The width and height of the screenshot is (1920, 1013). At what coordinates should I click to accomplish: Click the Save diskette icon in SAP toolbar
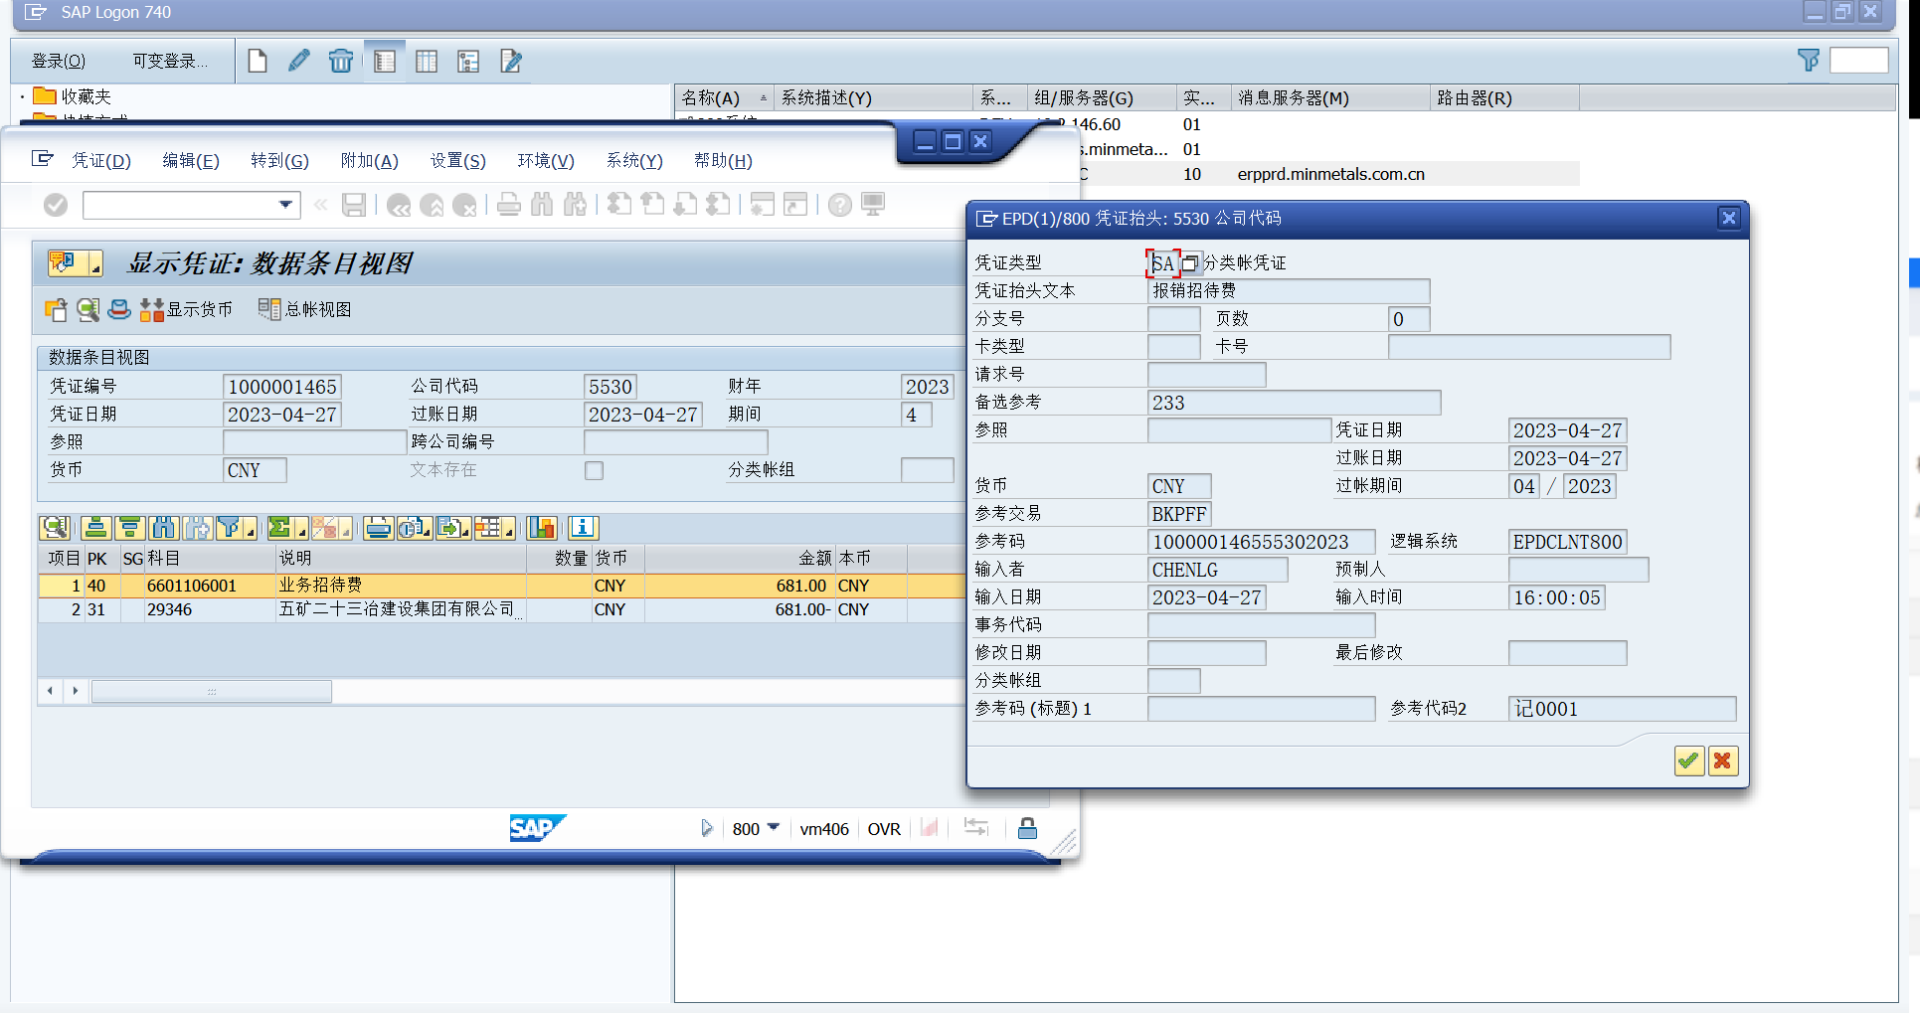(x=353, y=205)
